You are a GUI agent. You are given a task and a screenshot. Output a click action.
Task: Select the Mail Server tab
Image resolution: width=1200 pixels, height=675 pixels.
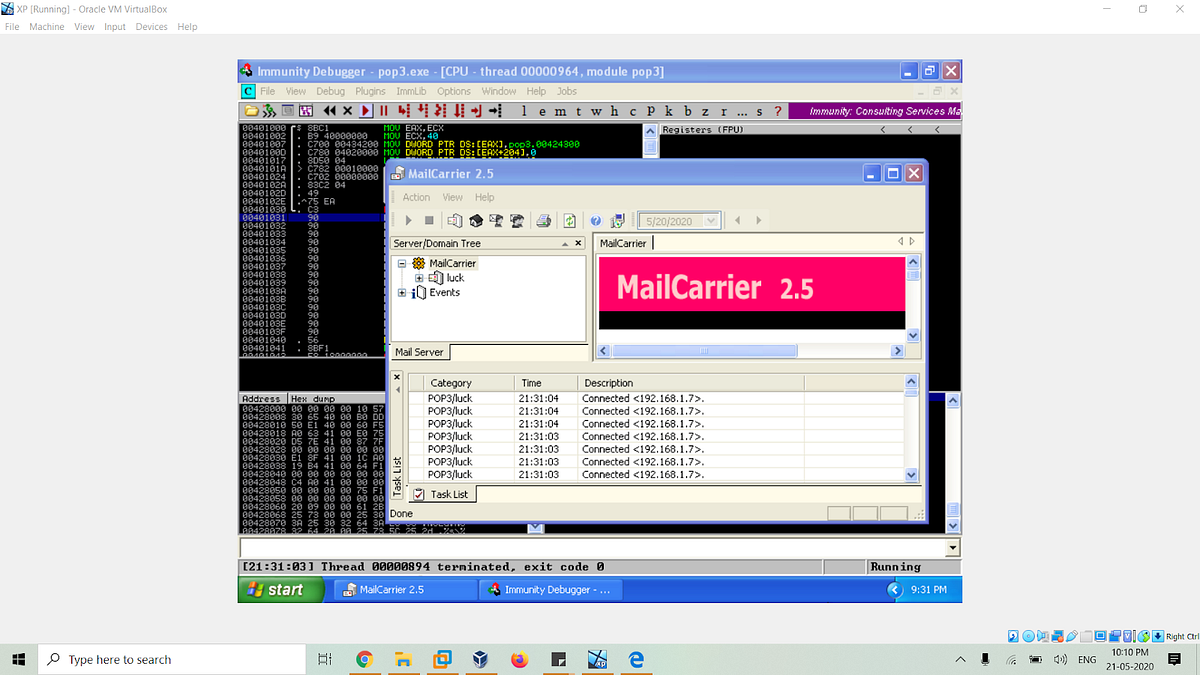419,351
